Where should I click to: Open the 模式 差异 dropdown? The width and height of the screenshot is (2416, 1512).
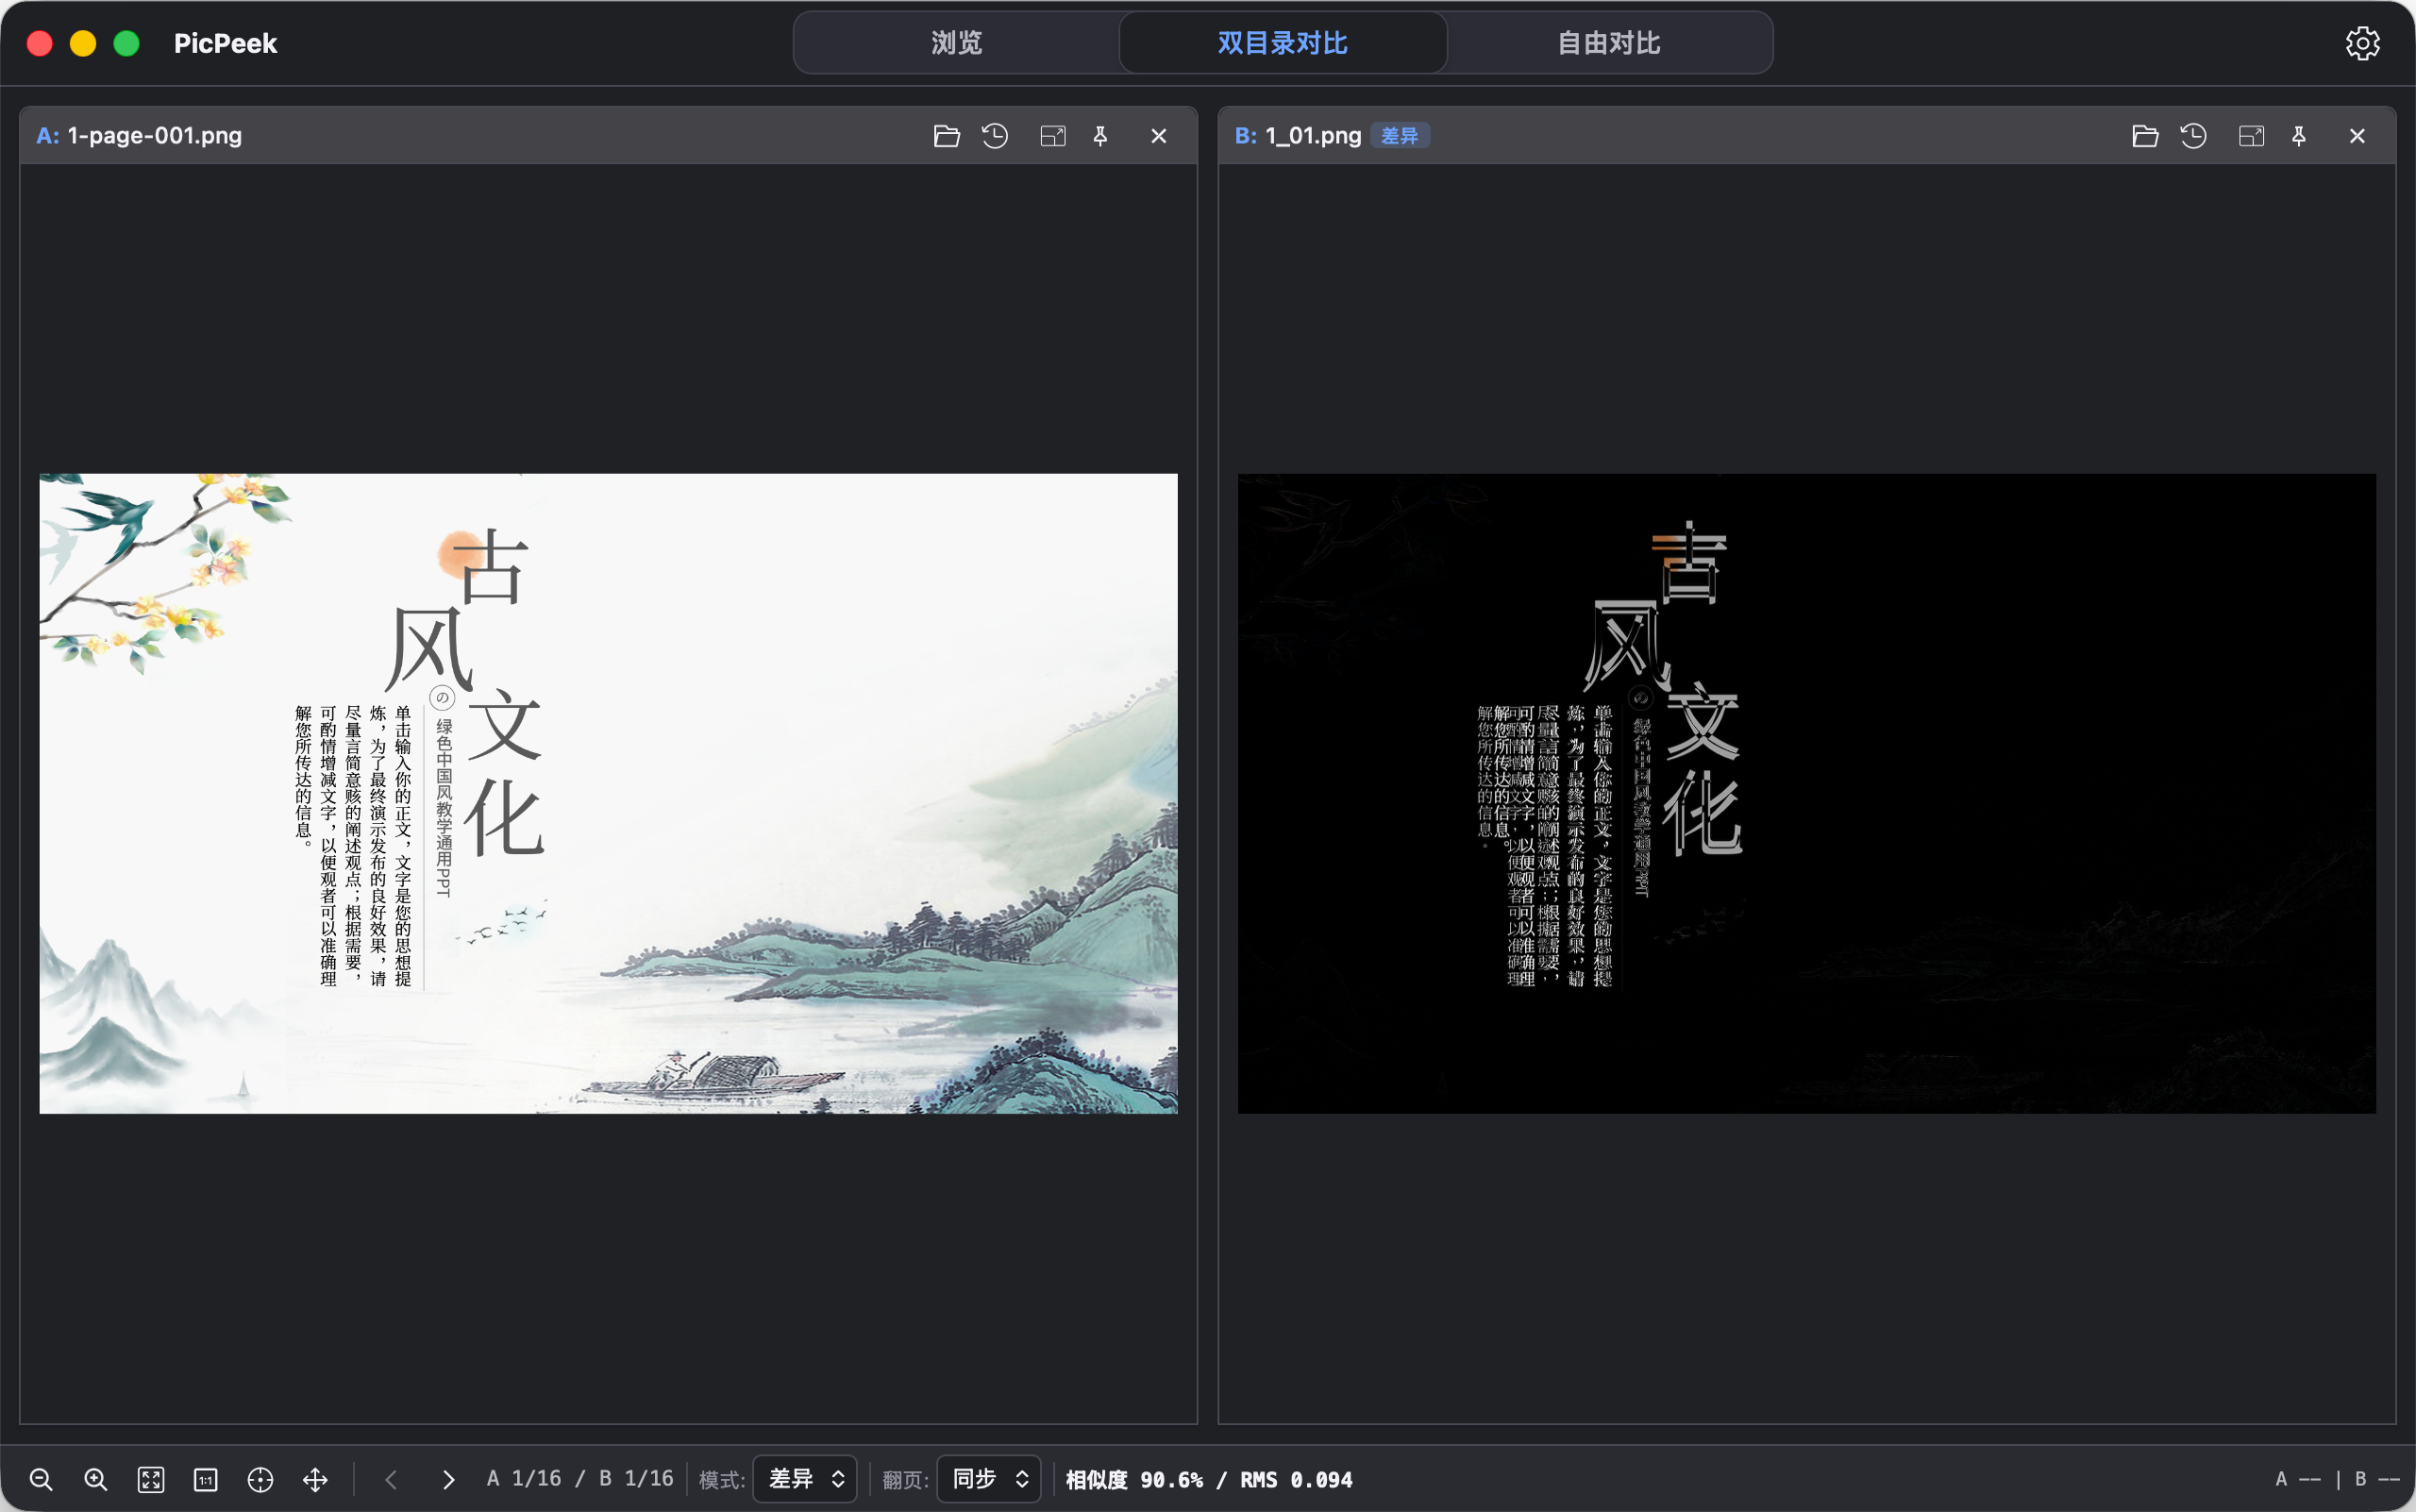tap(805, 1479)
